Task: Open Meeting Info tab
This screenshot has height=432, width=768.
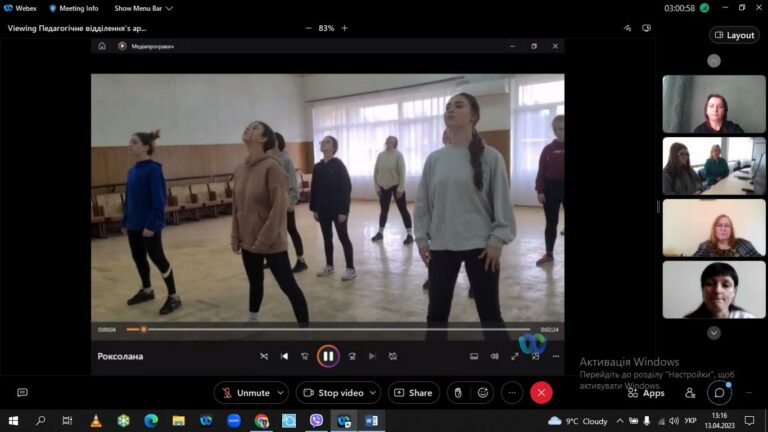Action: tap(74, 8)
